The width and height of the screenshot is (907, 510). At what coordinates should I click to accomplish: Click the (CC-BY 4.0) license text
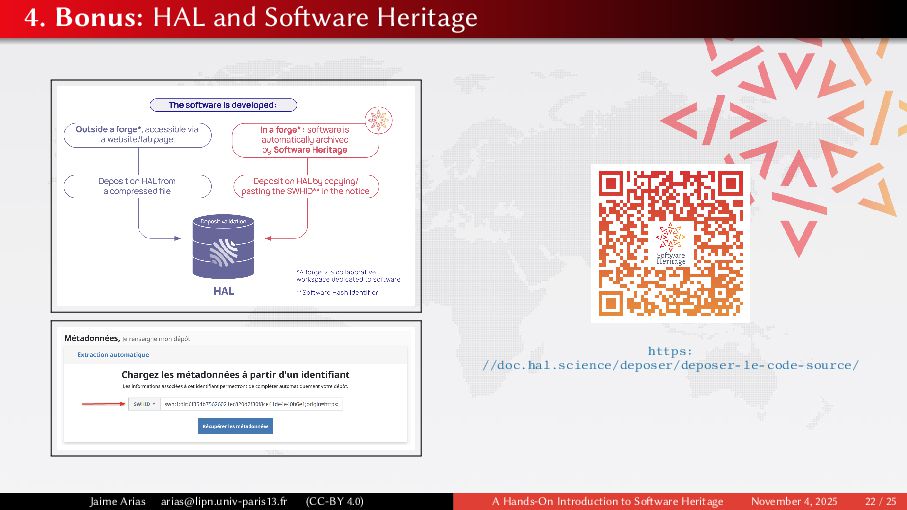pyautogui.click(x=335, y=501)
